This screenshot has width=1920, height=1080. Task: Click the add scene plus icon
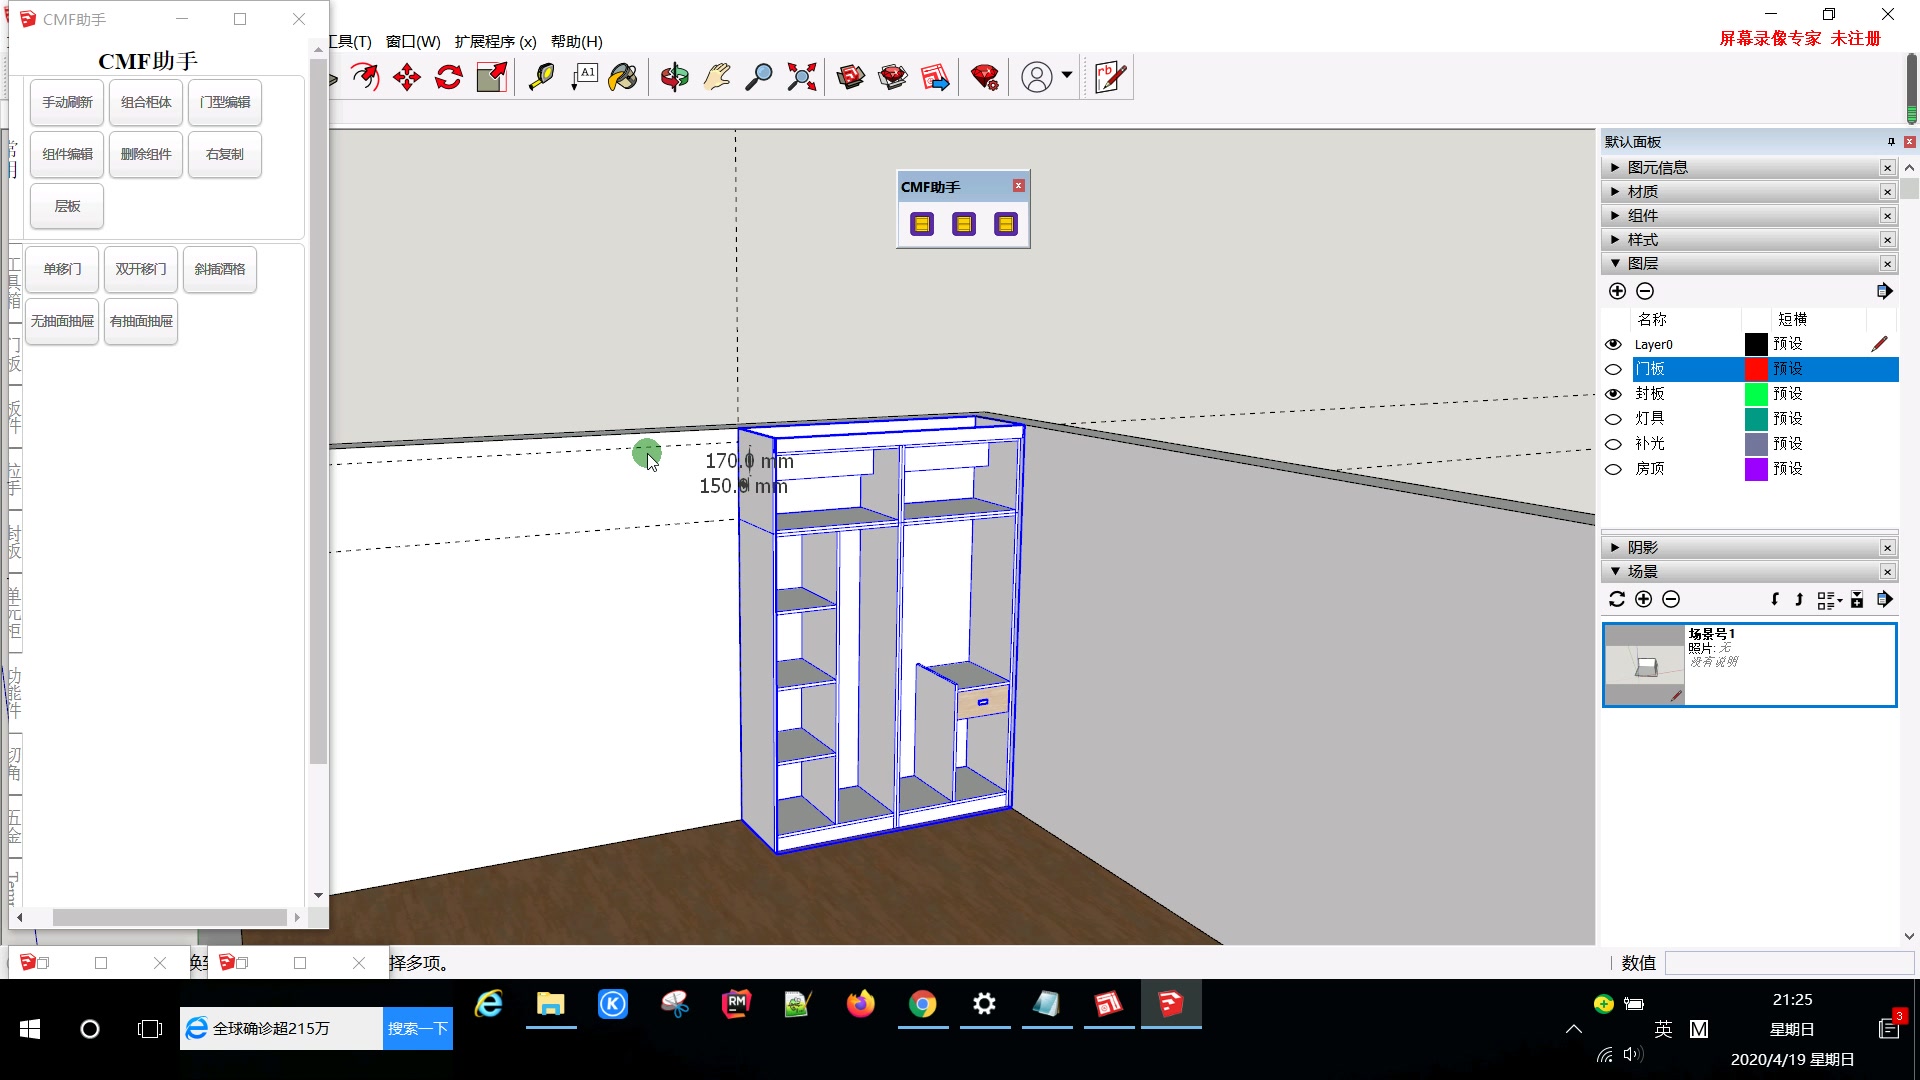1643,599
